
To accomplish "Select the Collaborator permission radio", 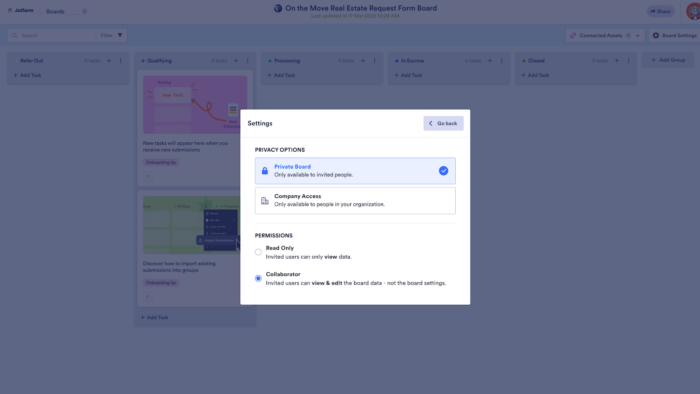I will click(x=258, y=278).
